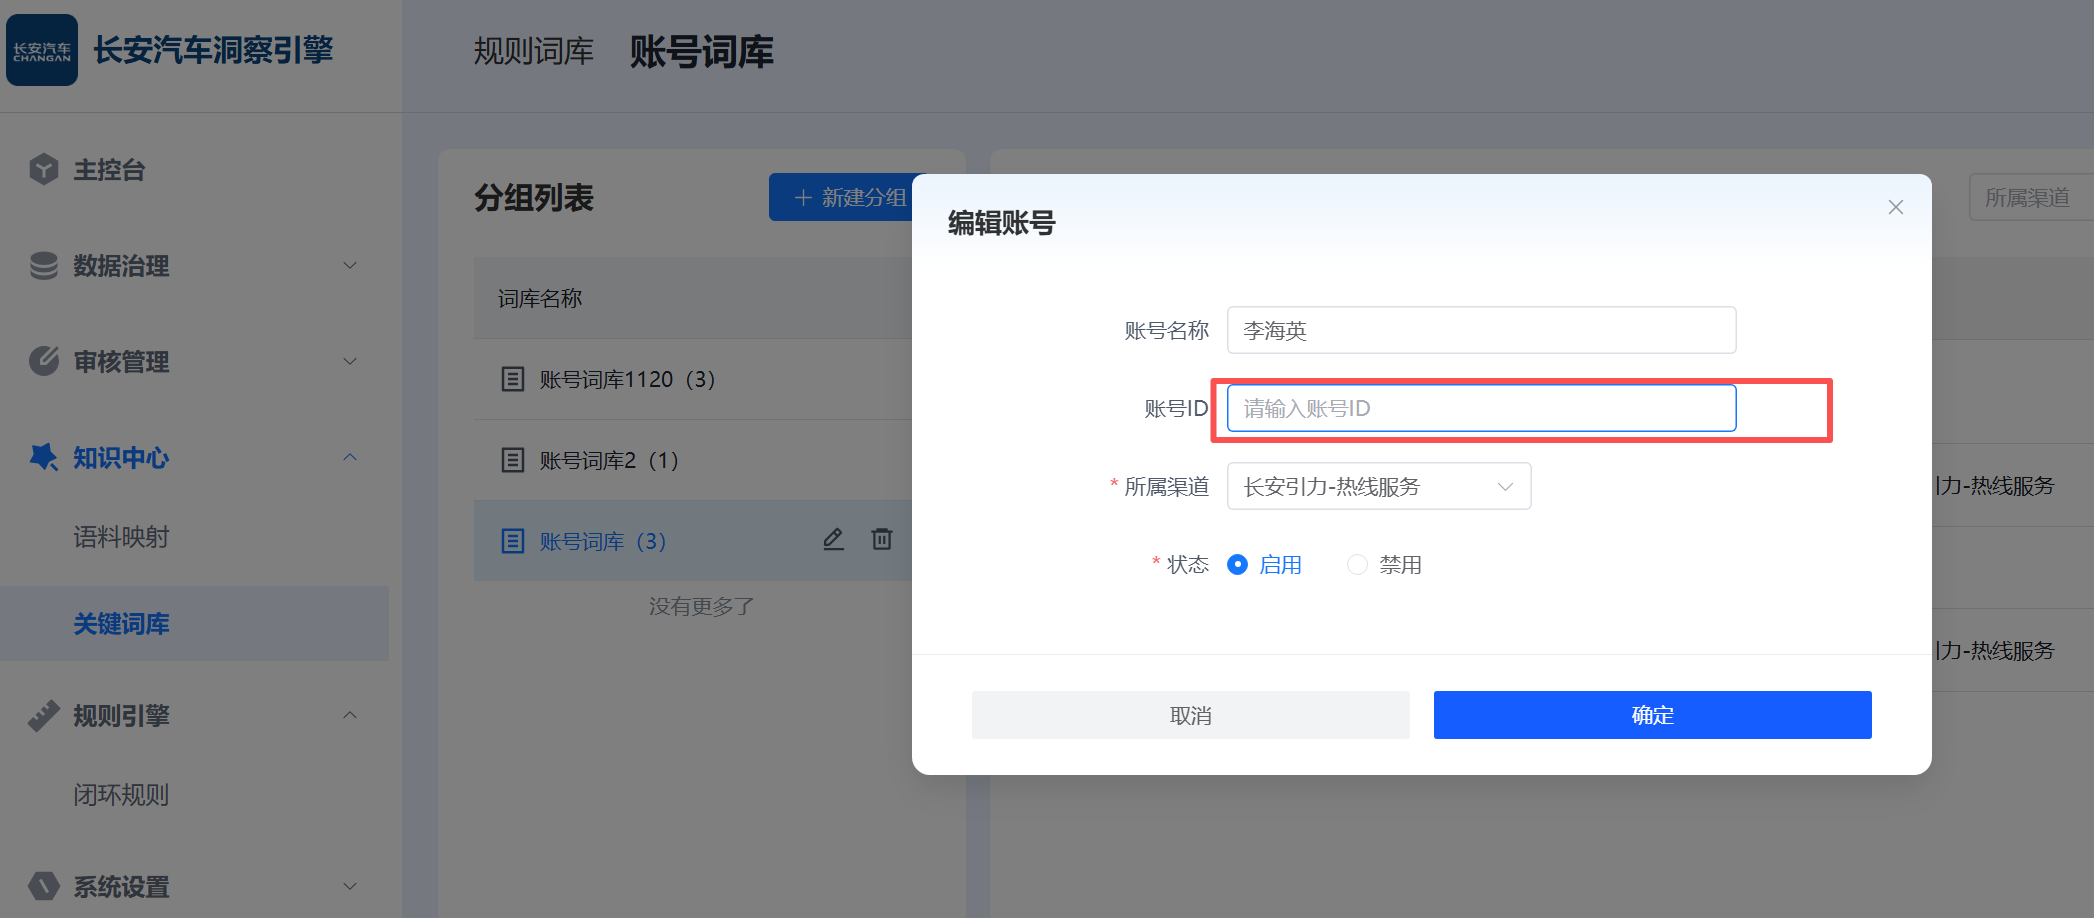The image size is (2094, 918).
Task: Select the 启用 status radio button
Action: (1237, 565)
